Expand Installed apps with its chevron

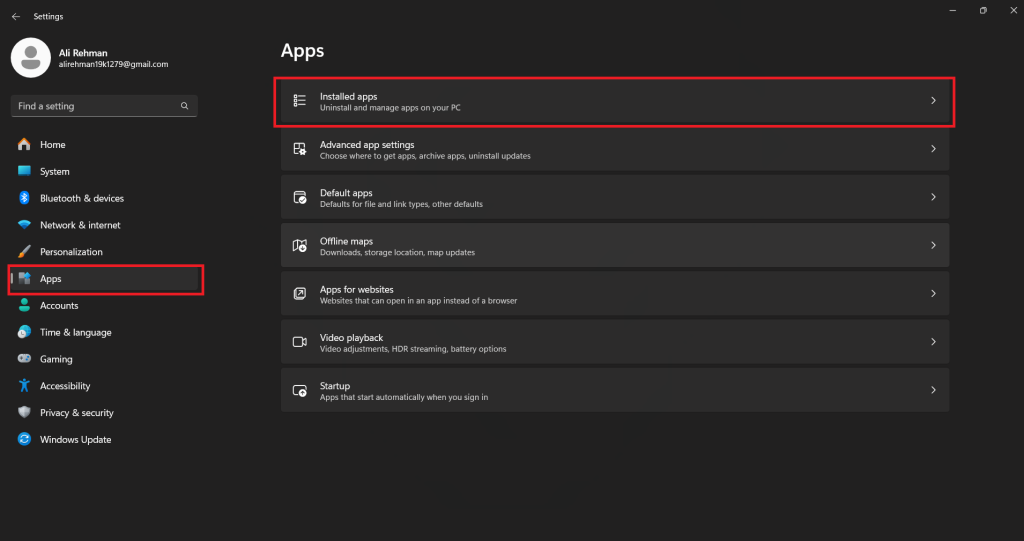click(x=933, y=101)
